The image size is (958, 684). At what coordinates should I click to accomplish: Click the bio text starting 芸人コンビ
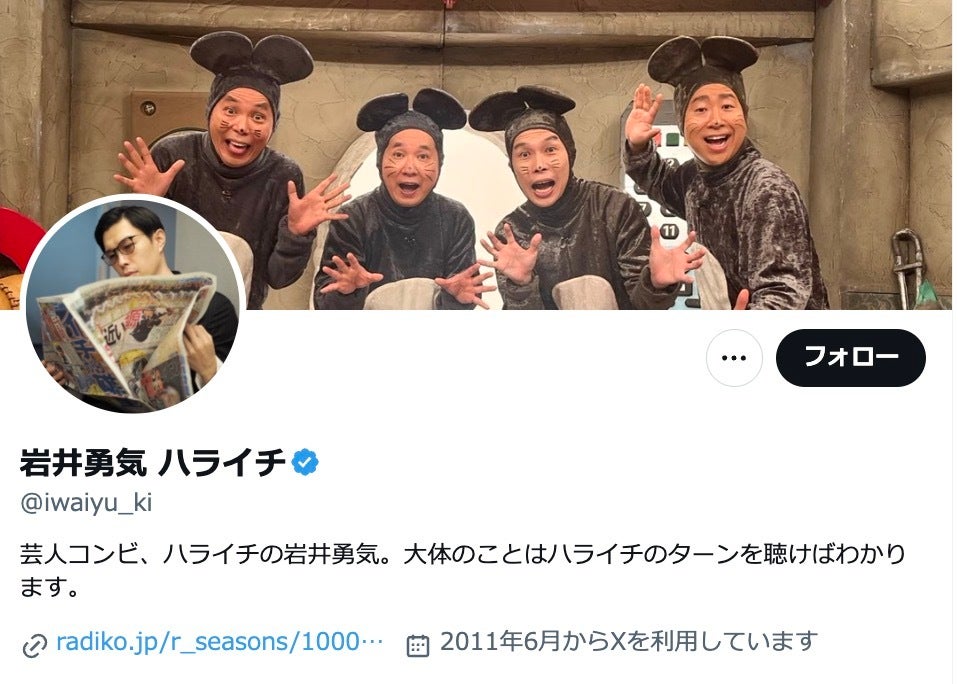[x=463, y=570]
